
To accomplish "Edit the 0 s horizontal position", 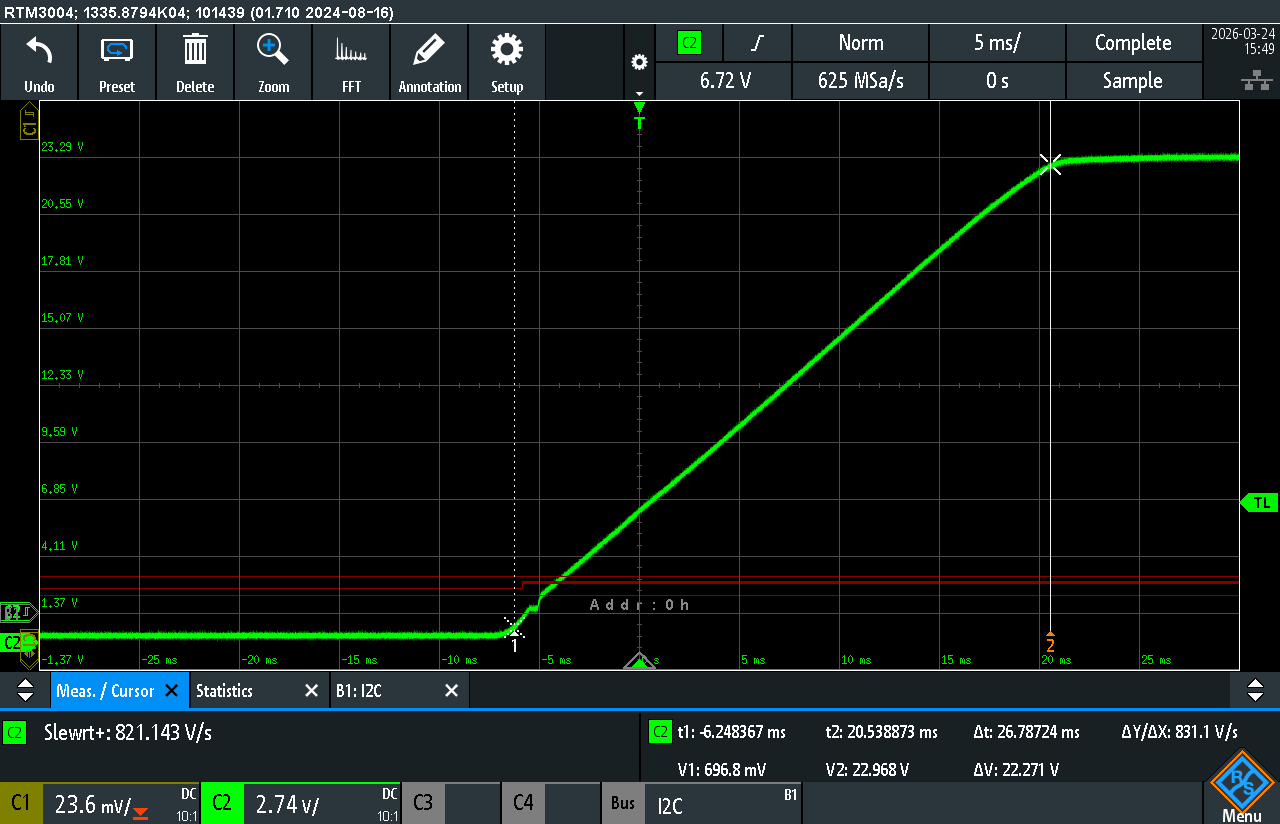I will (x=997, y=80).
